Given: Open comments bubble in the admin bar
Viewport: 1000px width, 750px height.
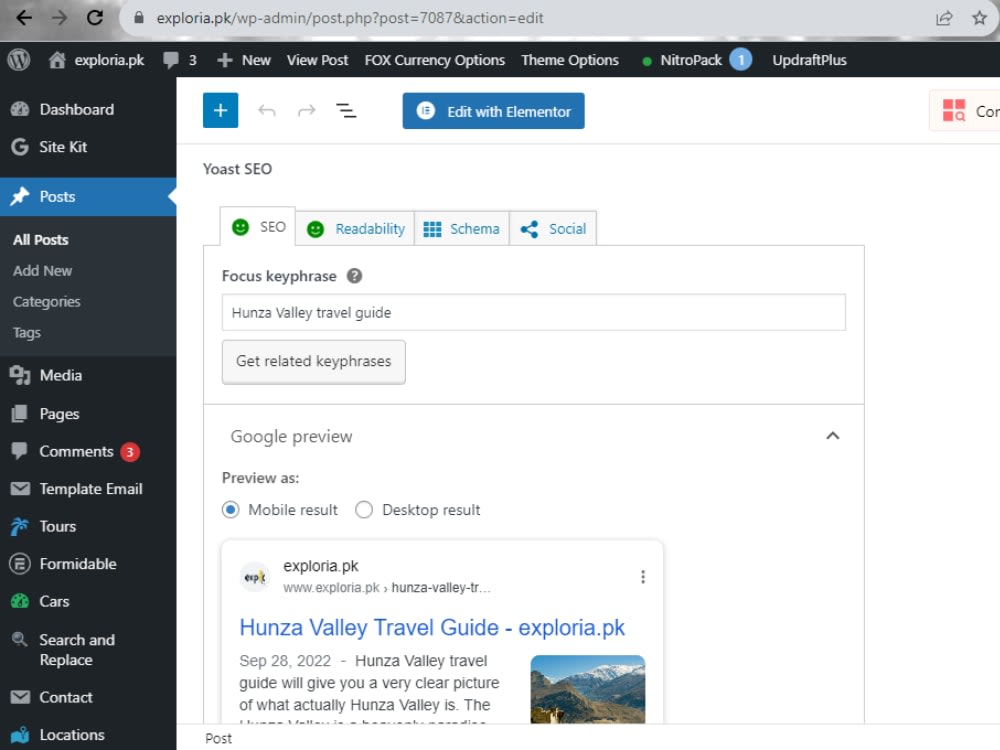Looking at the screenshot, I should click(170, 60).
